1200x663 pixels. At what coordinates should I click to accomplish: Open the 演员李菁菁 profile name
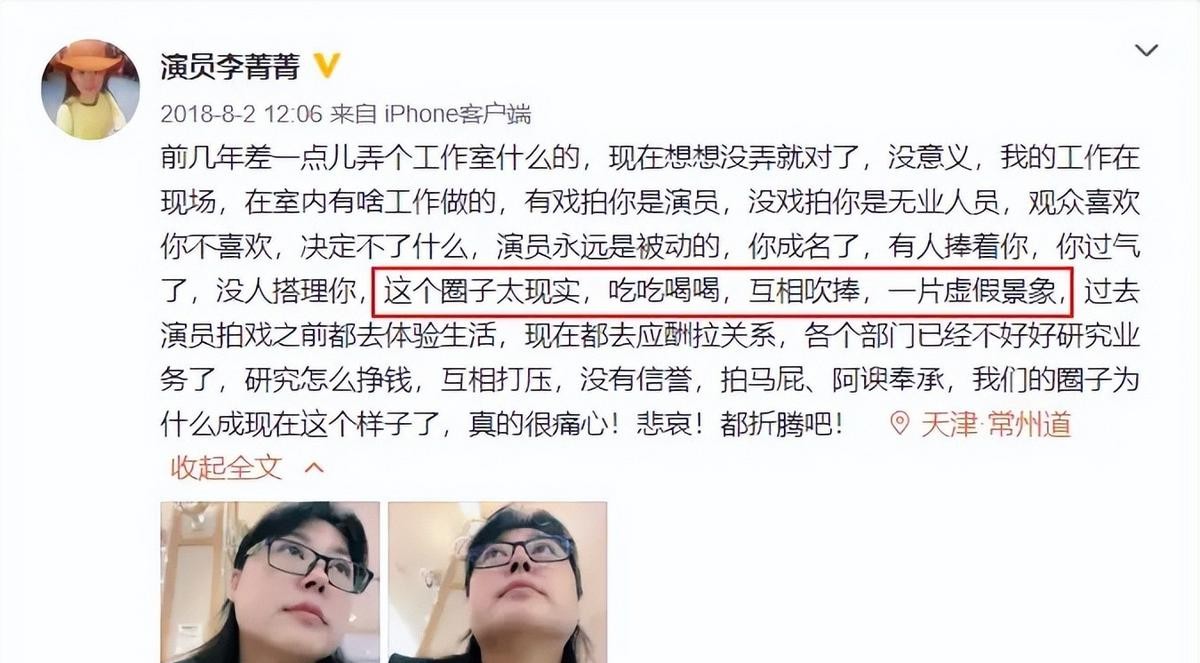[232, 66]
